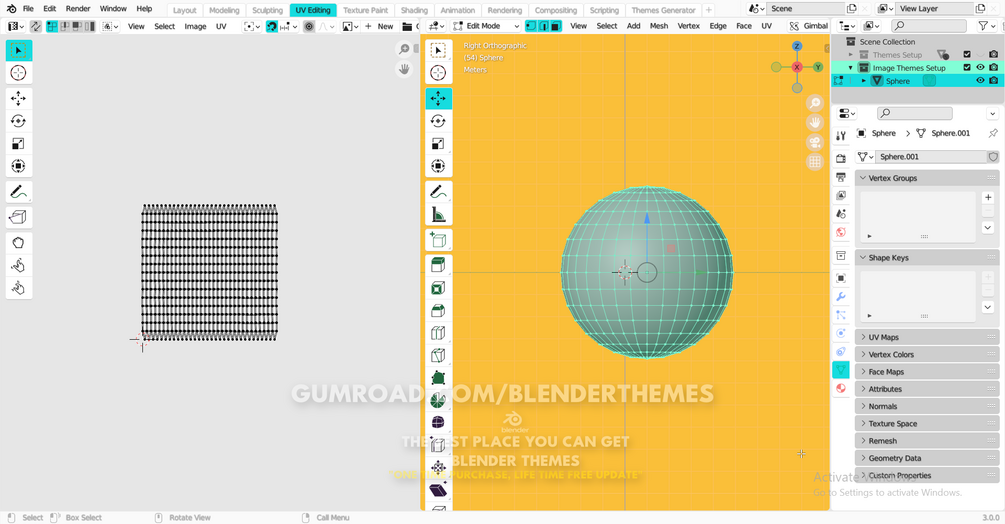Collapse Image Themes Setup collection in outliner
Viewport: 1005px width, 524px height.
[851, 68]
